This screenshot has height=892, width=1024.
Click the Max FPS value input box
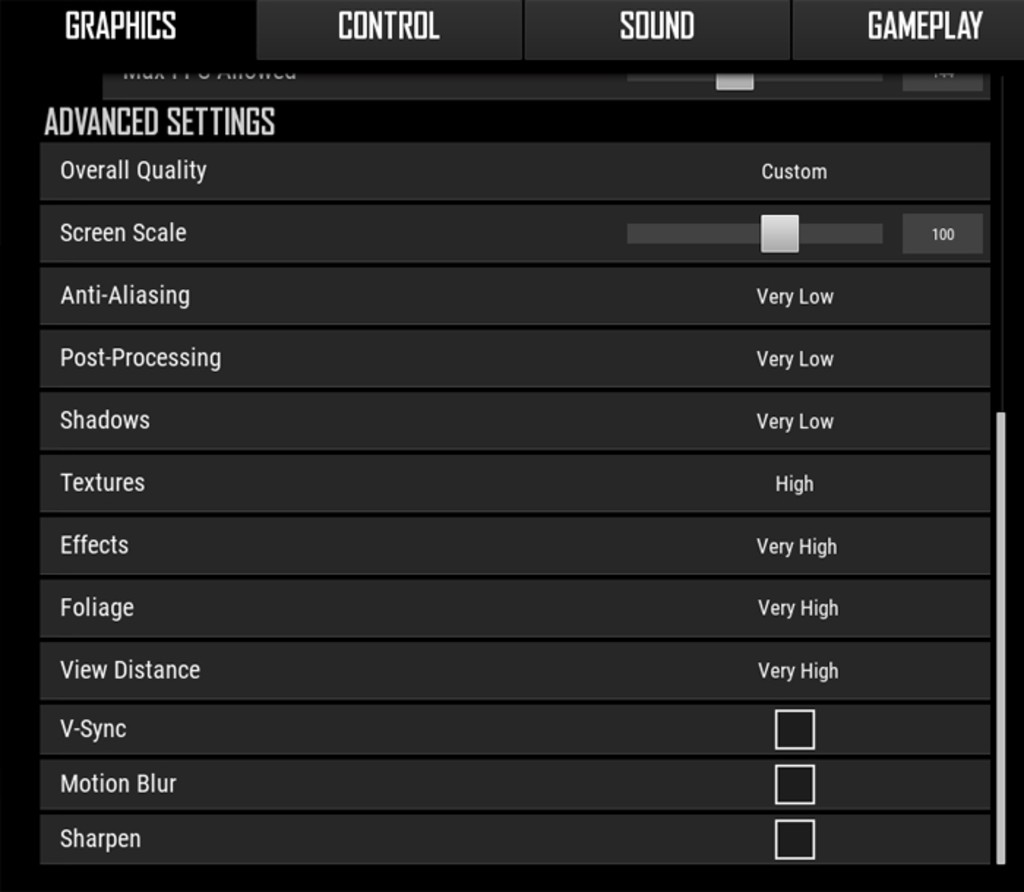pos(942,82)
